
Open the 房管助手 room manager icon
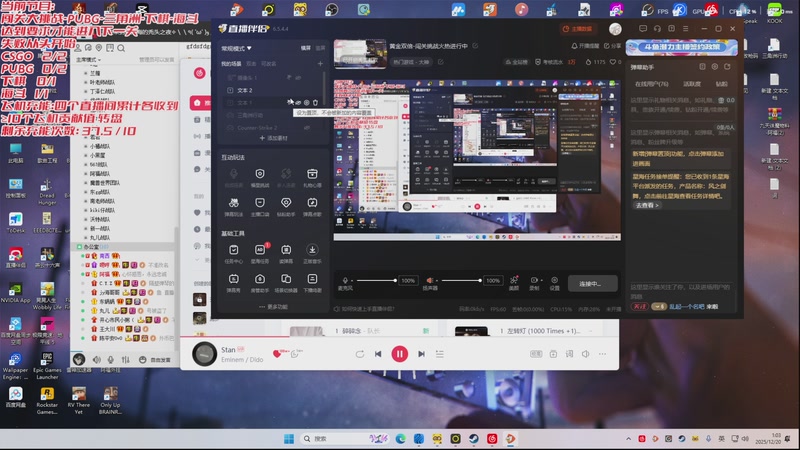click(x=260, y=279)
